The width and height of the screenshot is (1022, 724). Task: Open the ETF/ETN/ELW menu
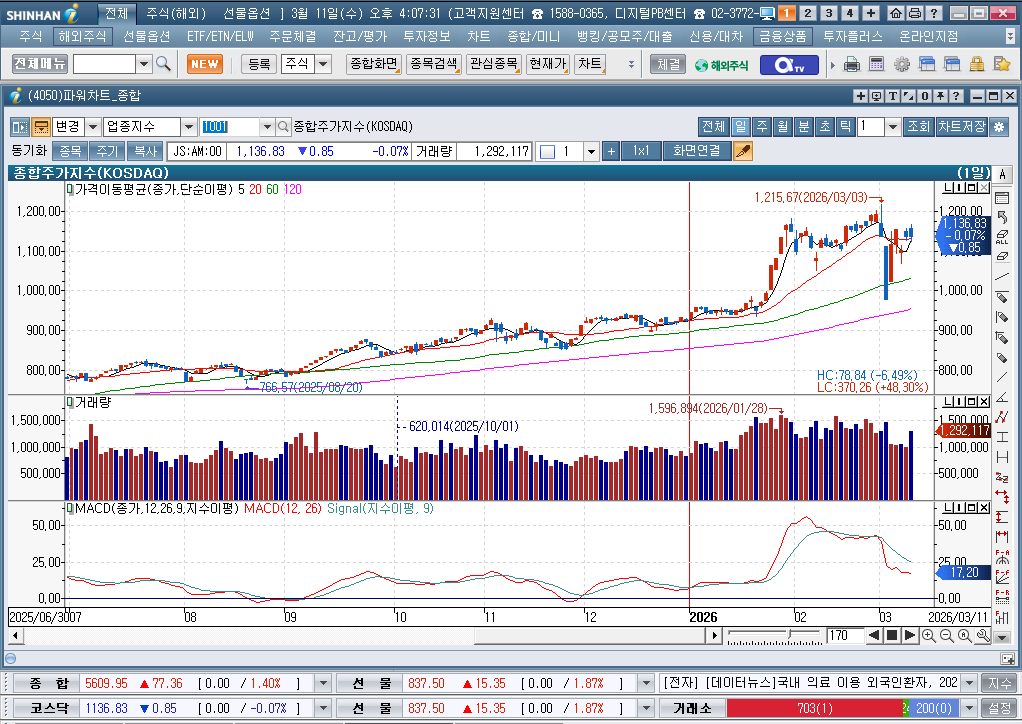tap(220, 36)
